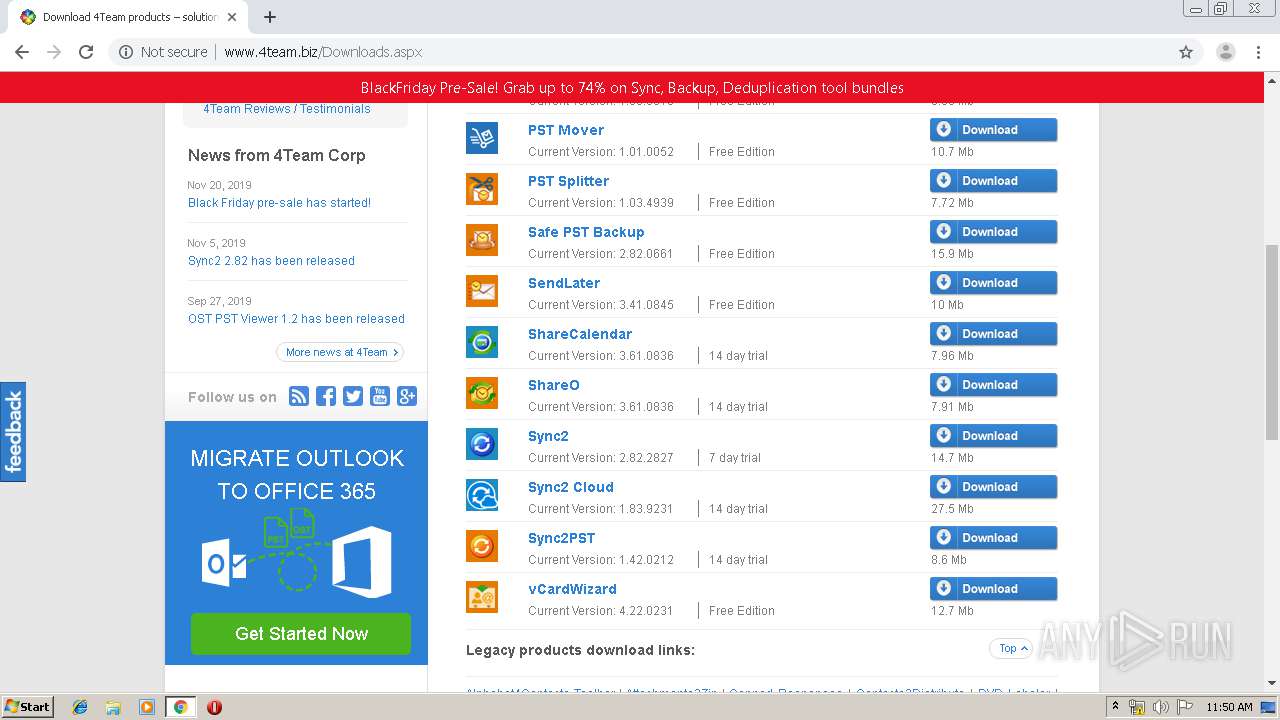Image resolution: width=1280 pixels, height=720 pixels.
Task: Open the Windows Start menu
Action: pyautogui.click(x=28, y=707)
